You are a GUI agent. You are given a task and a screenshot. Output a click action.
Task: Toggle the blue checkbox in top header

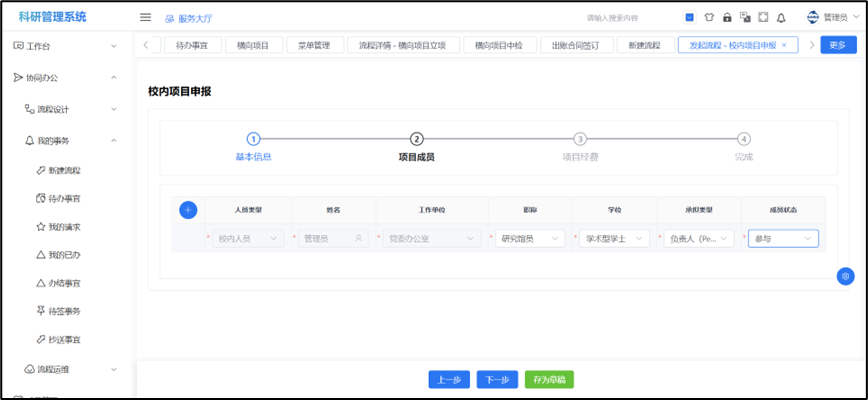(x=690, y=17)
